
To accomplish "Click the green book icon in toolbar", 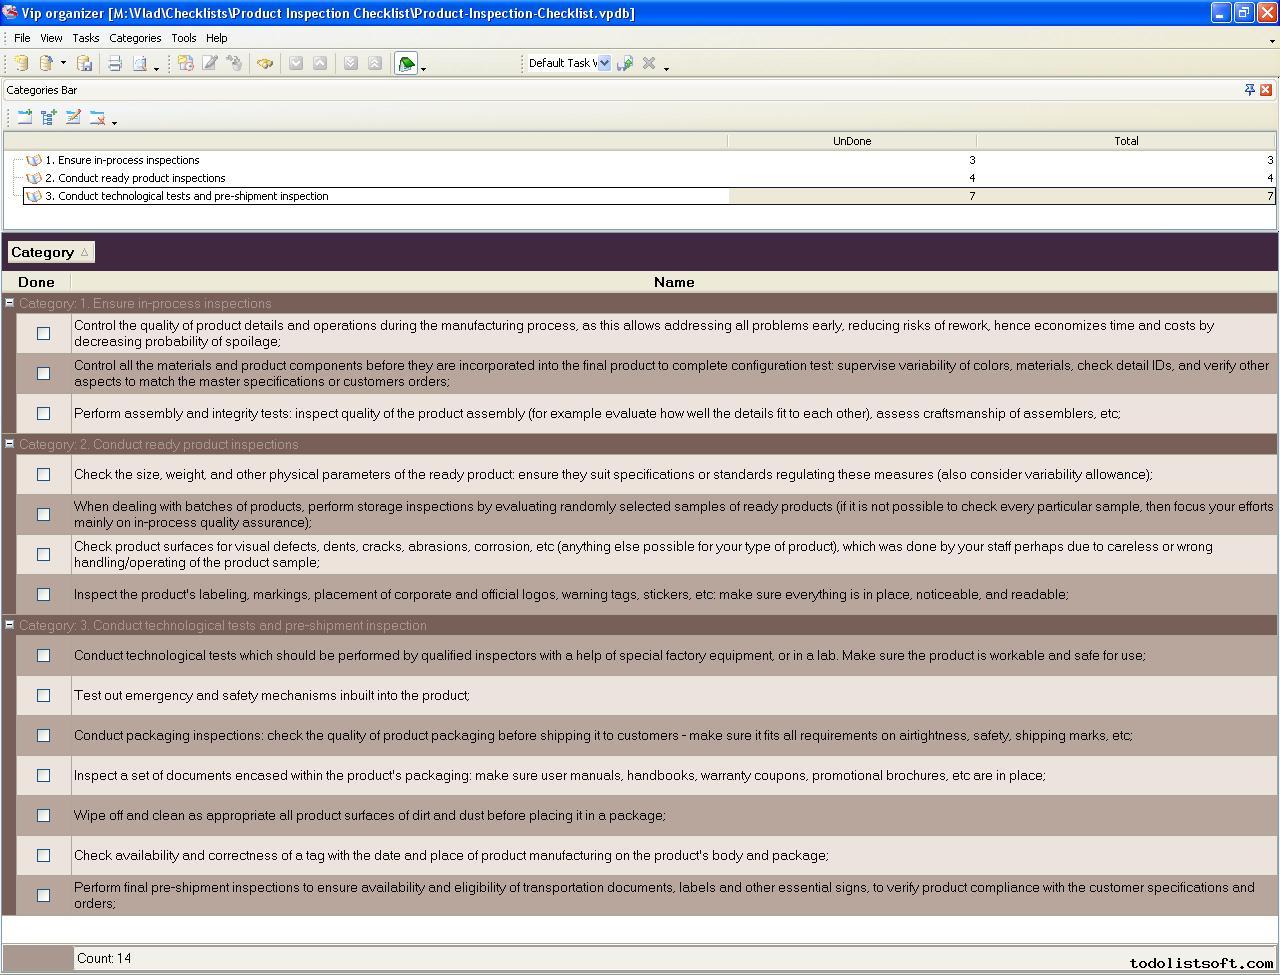I will [406, 63].
